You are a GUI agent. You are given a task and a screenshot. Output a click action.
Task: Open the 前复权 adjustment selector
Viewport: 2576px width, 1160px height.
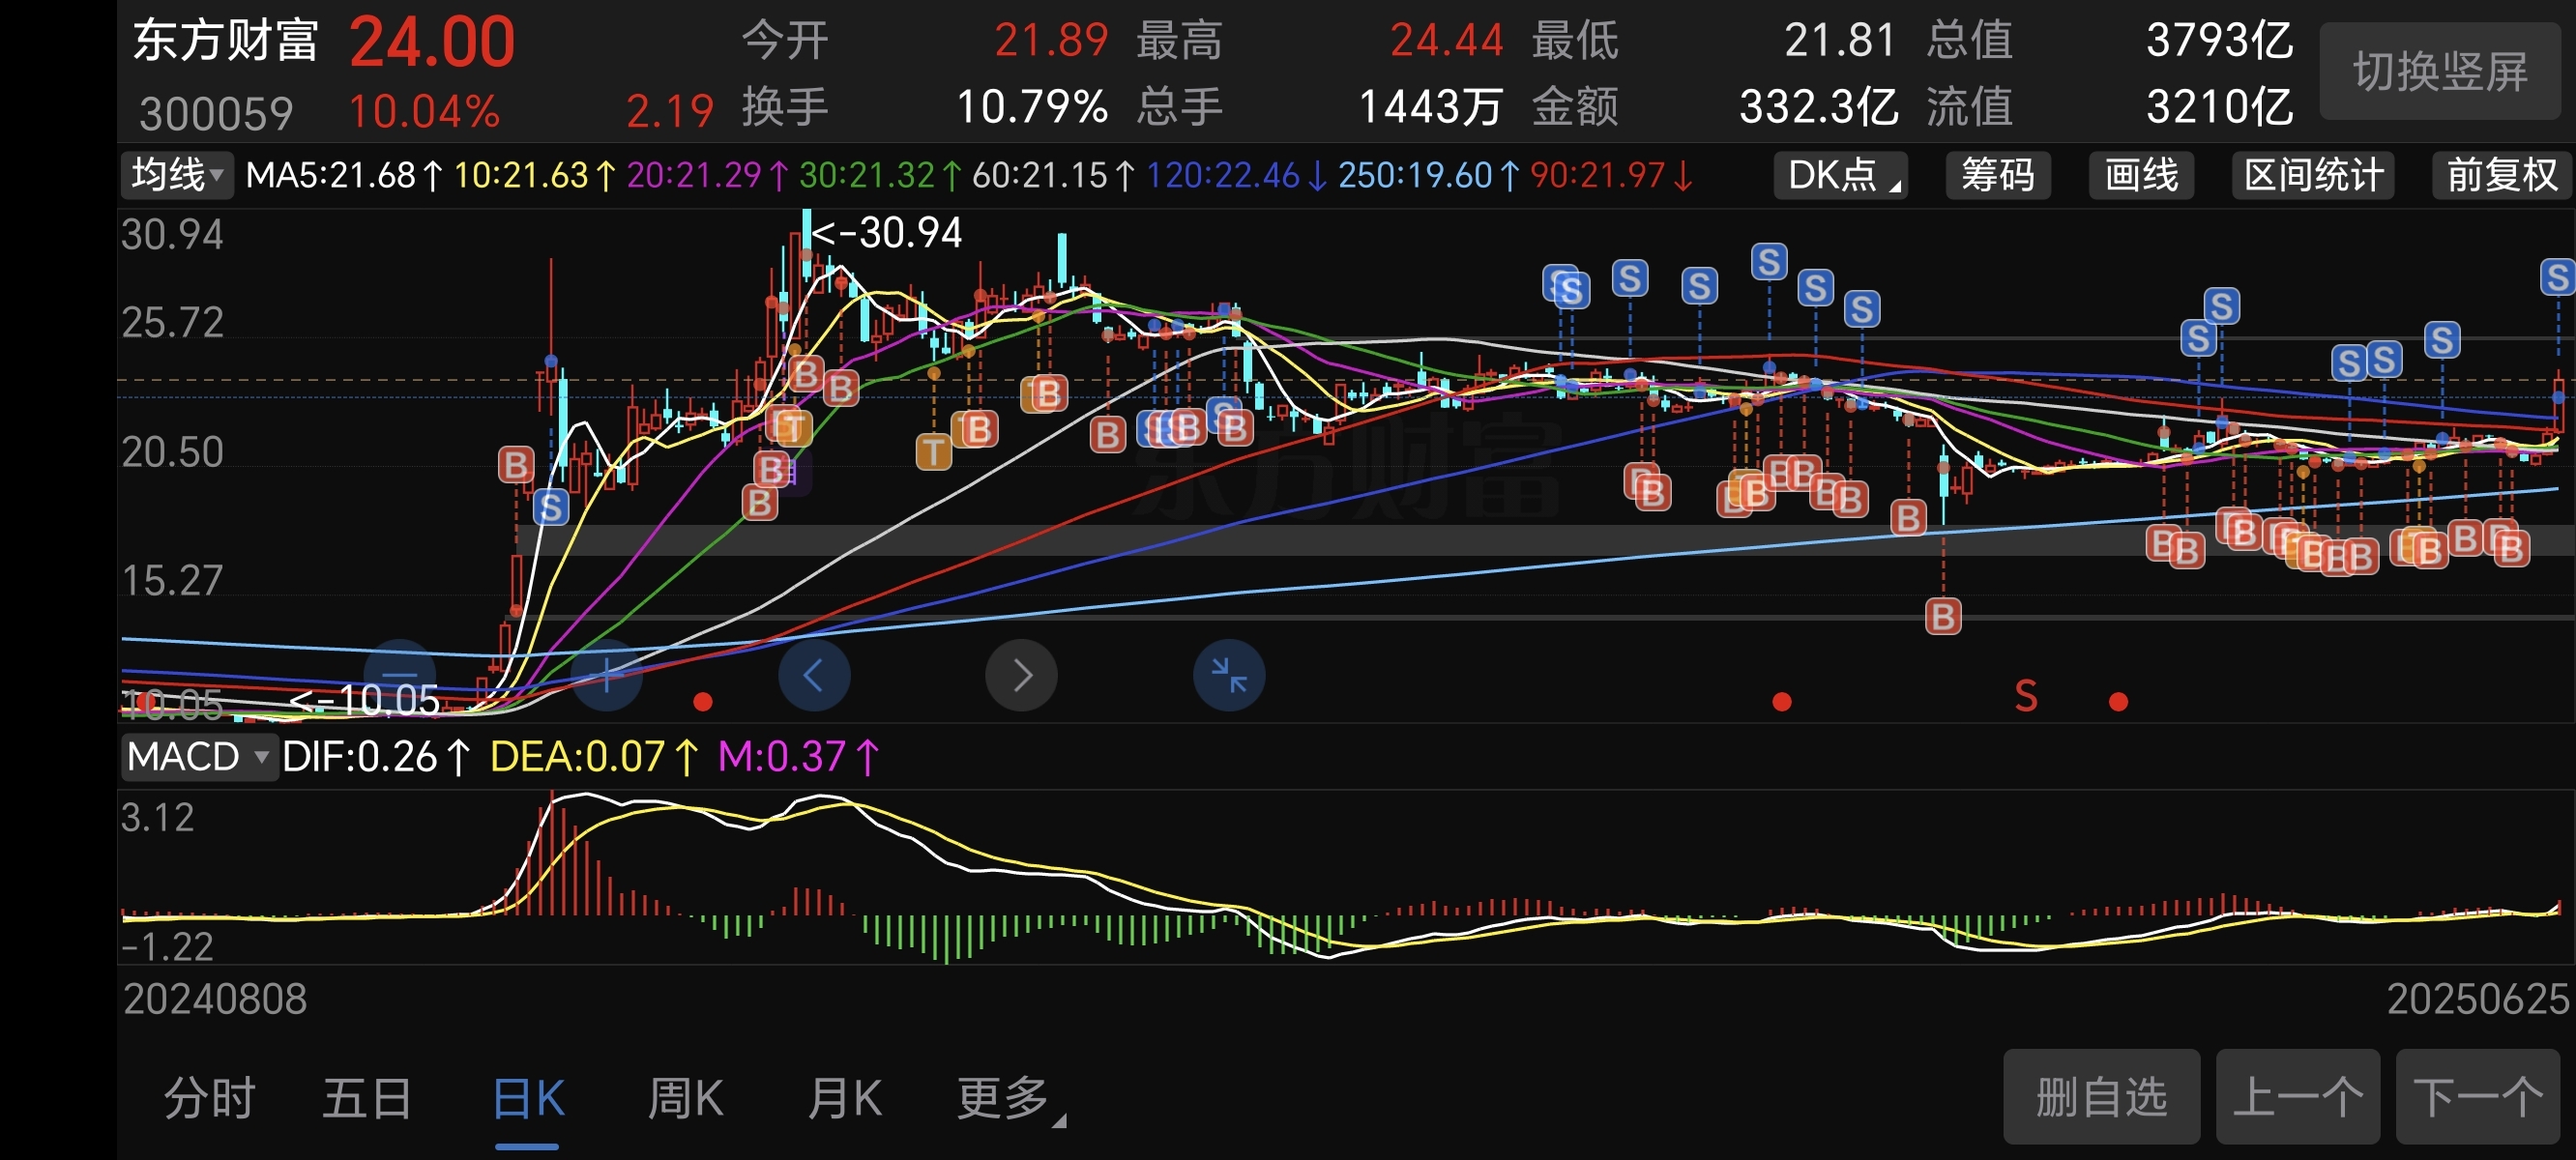tap(2501, 175)
